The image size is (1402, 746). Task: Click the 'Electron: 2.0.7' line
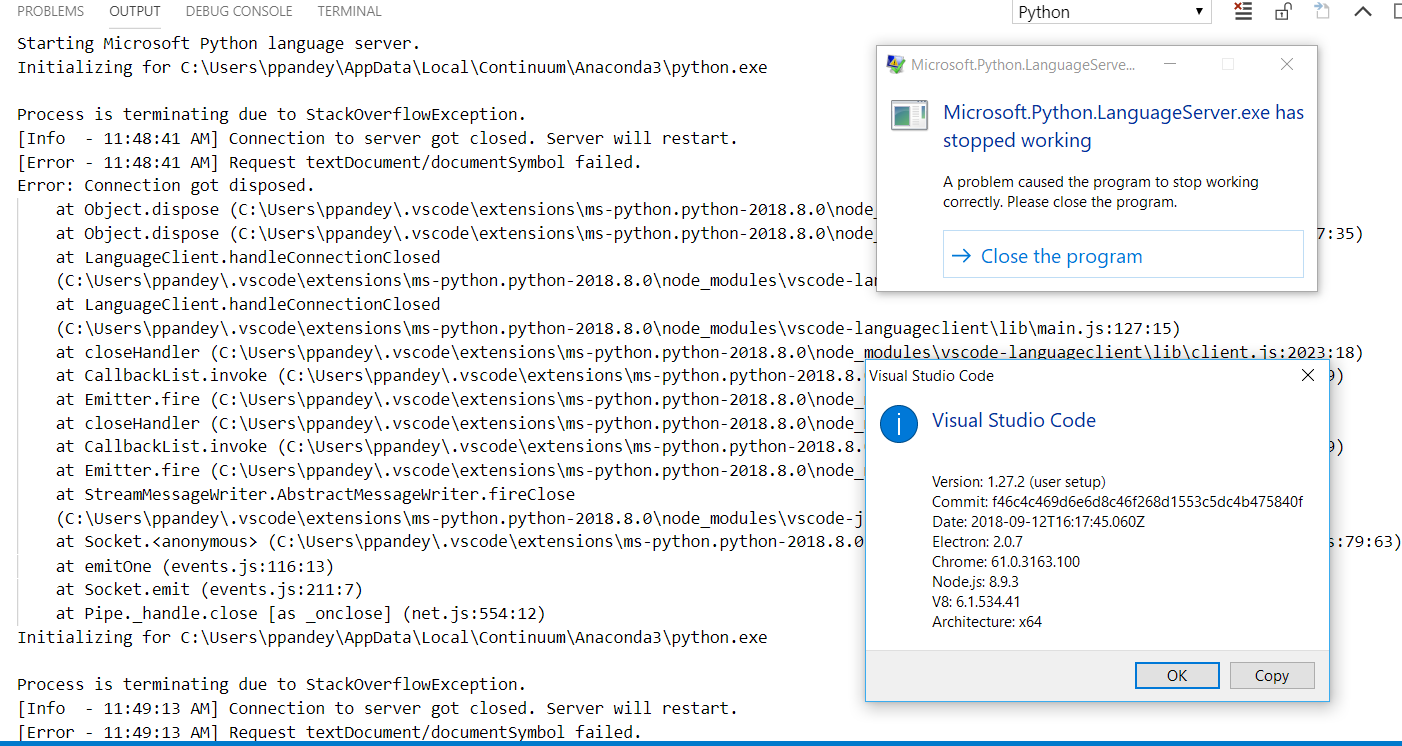click(978, 542)
